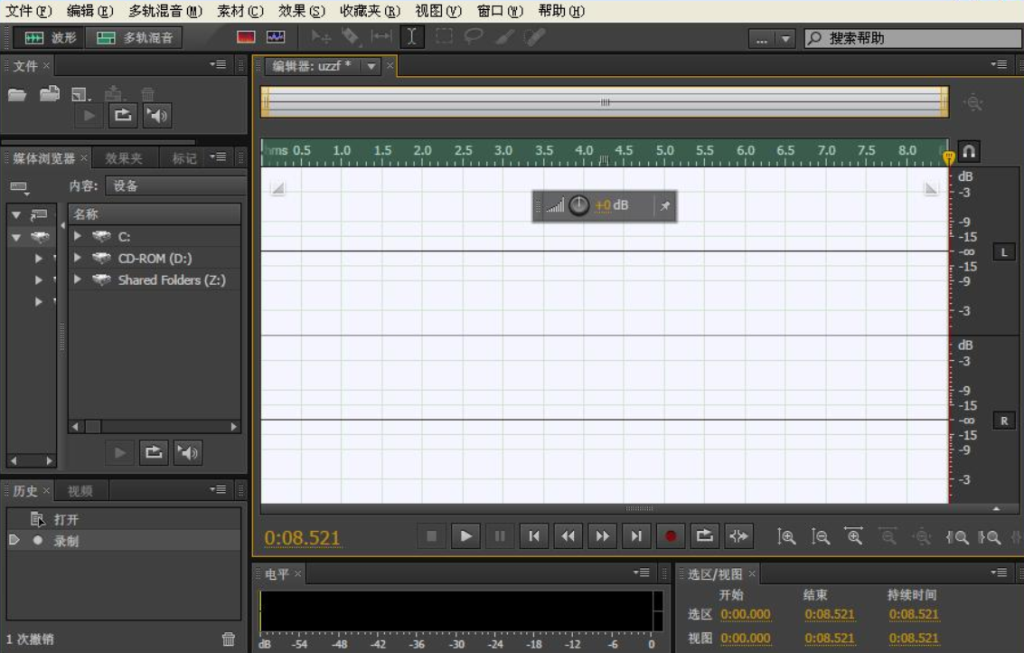Click the Import File icon in the Files panel
Image resolution: width=1024 pixels, height=653 pixels.
pyautogui.click(x=50, y=94)
